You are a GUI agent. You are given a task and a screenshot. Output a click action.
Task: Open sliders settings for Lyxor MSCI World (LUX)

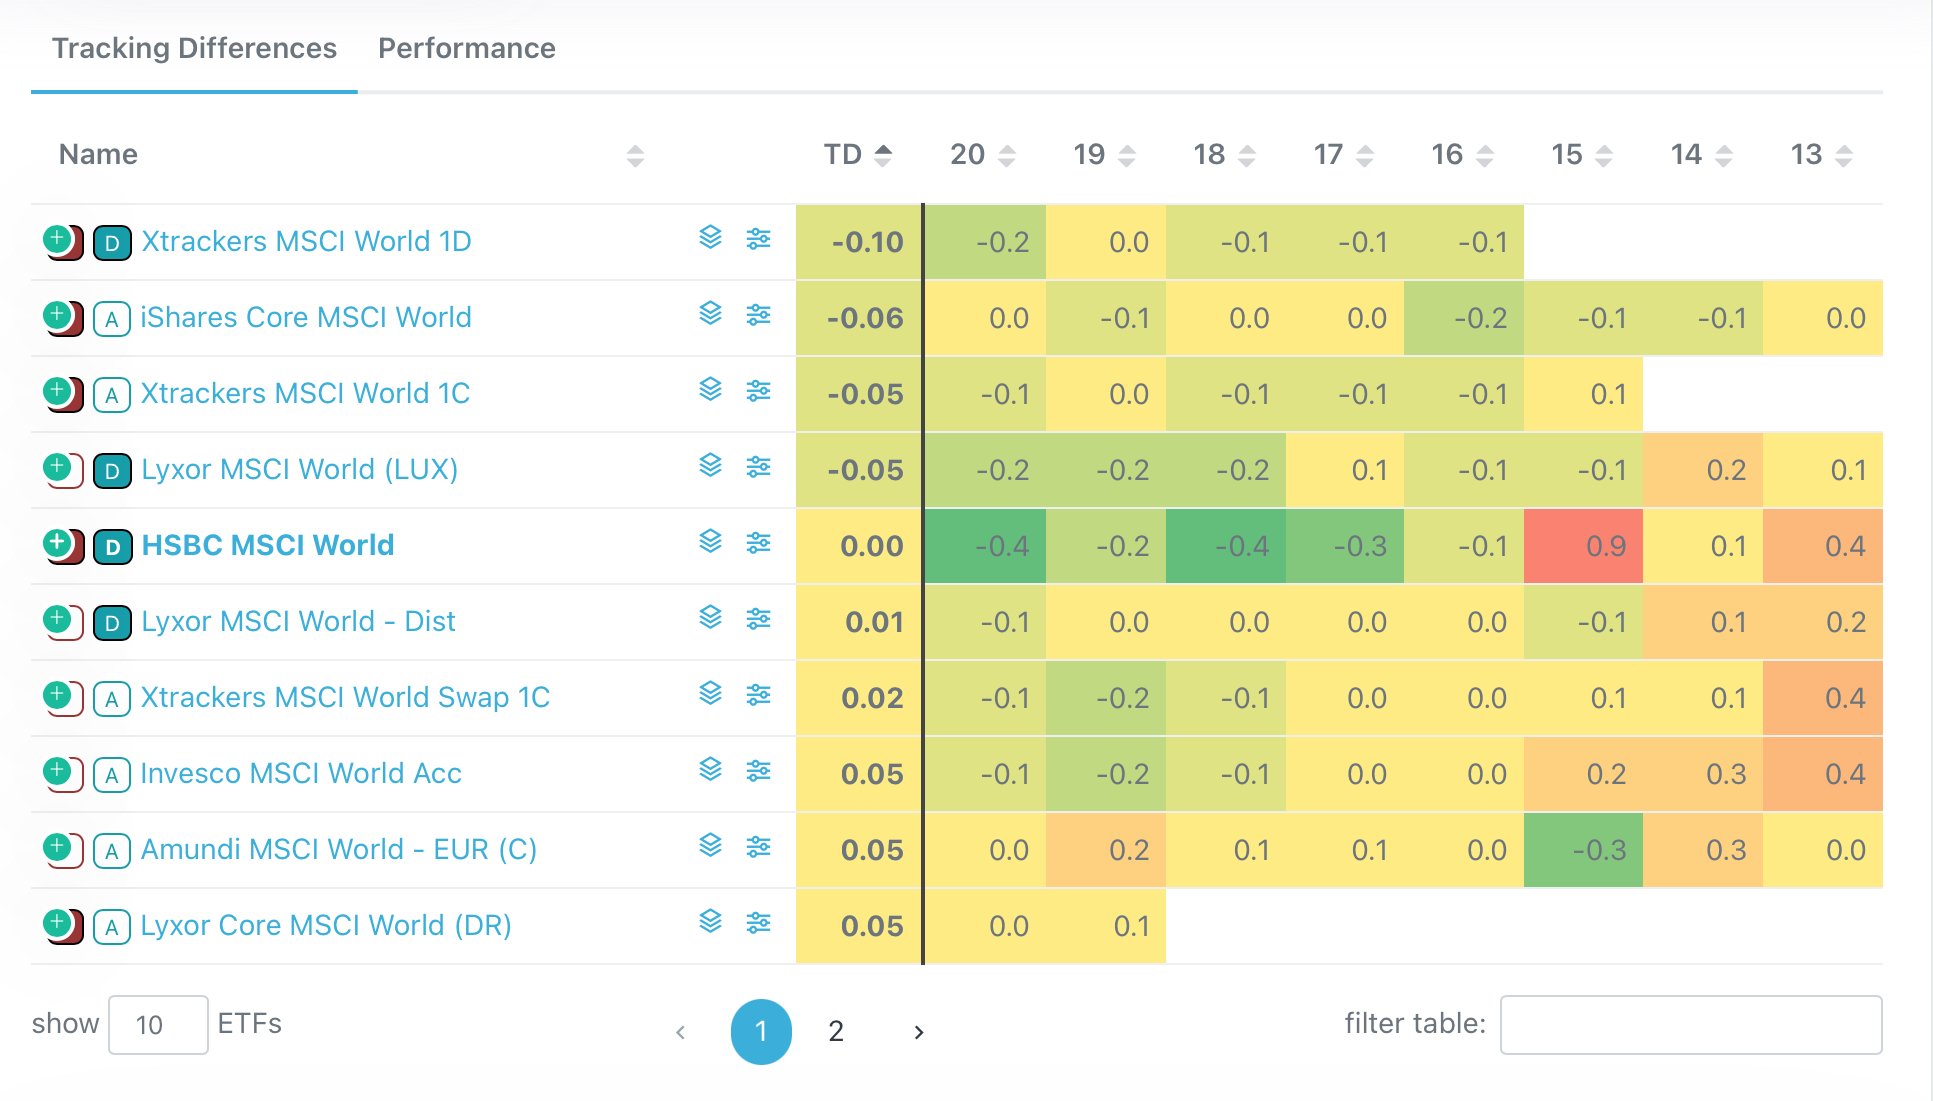[758, 467]
